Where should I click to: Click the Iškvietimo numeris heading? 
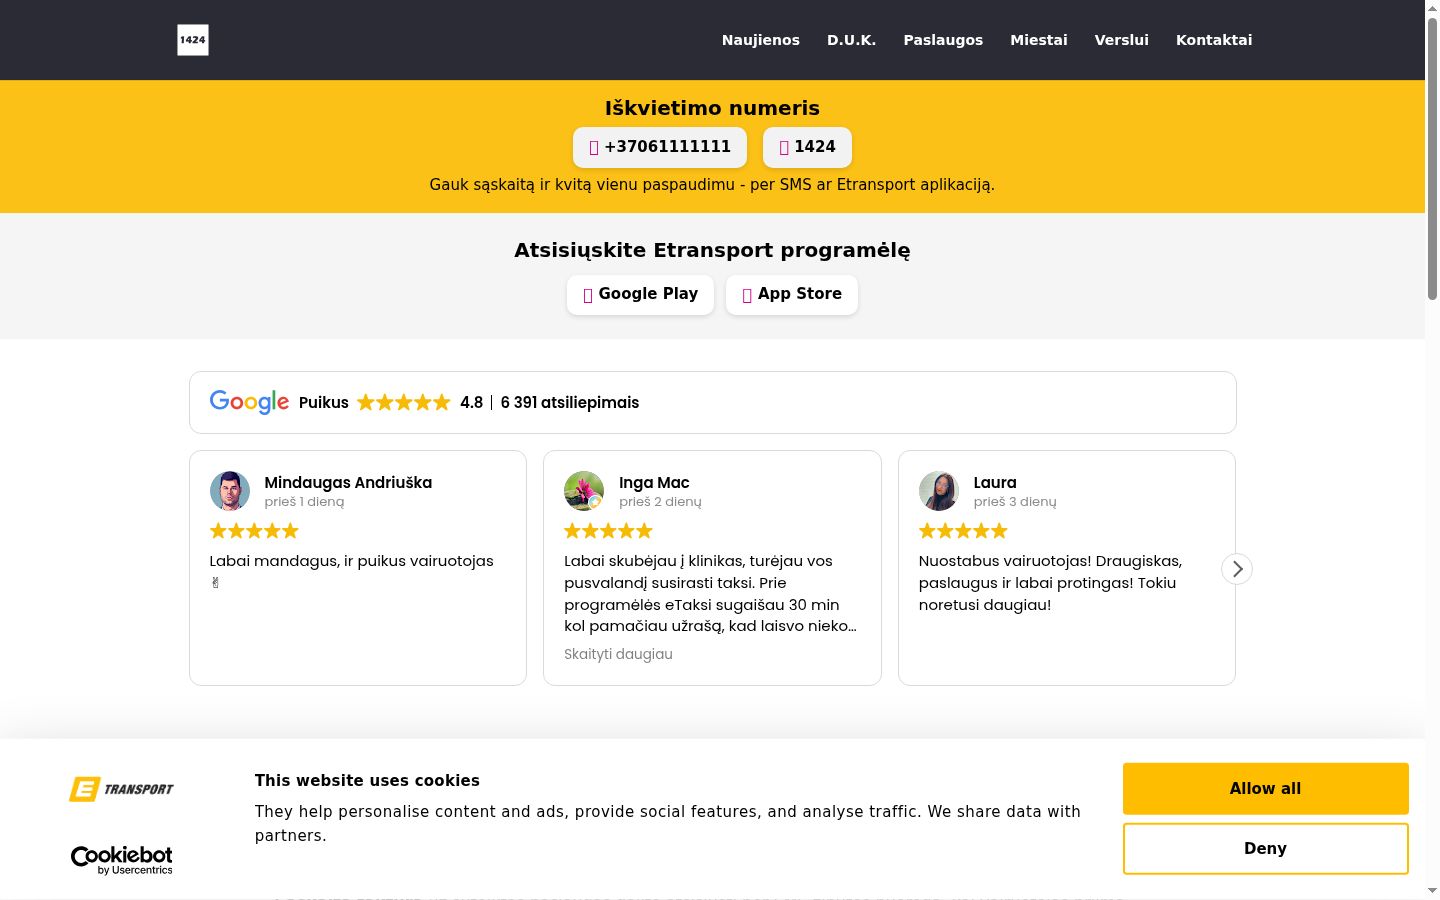tap(712, 108)
